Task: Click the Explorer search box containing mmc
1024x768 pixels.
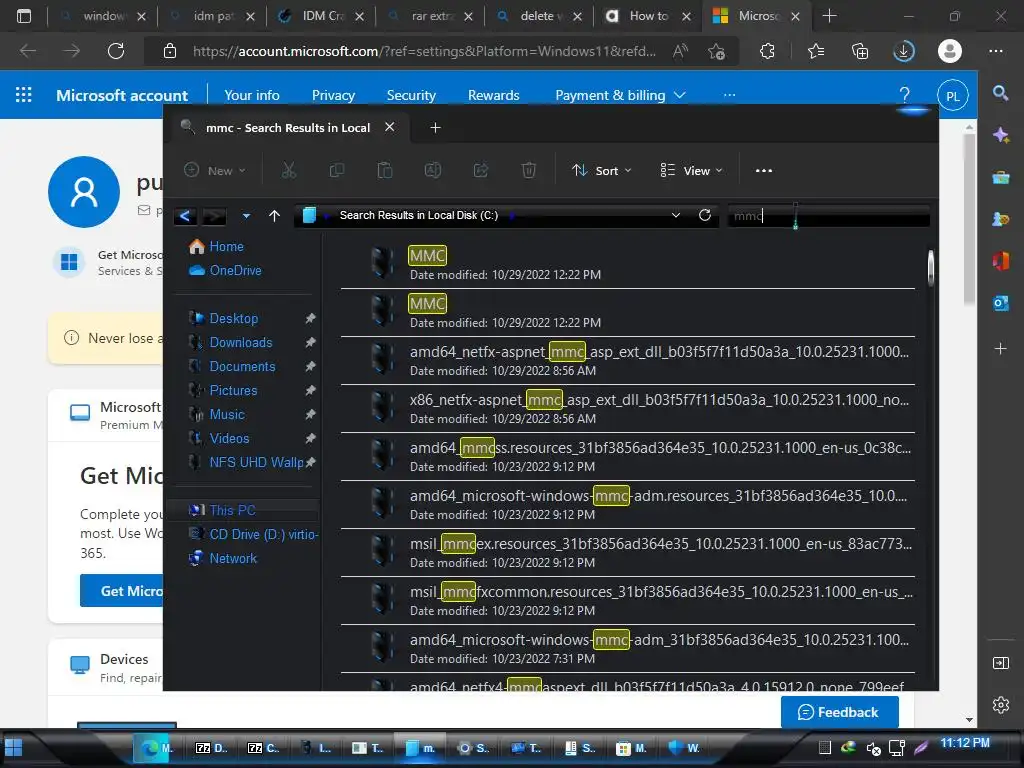Action: [828, 216]
